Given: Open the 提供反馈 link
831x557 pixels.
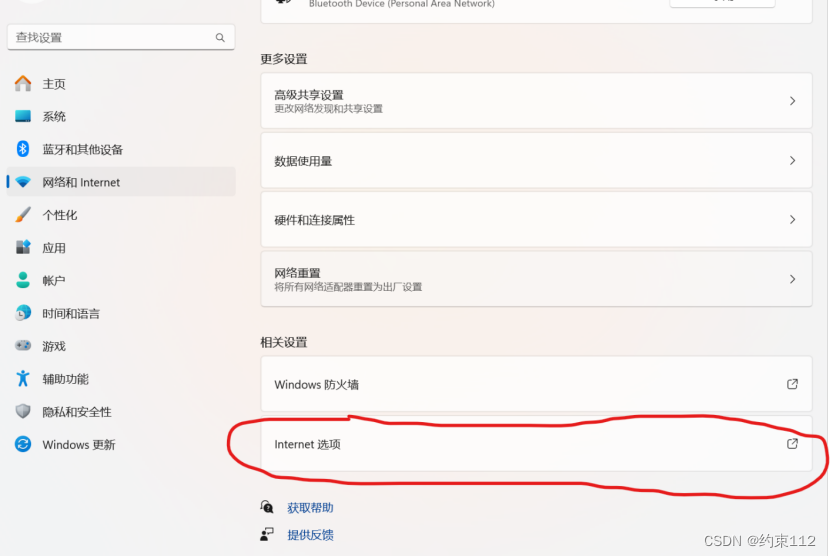Looking at the screenshot, I should pyautogui.click(x=310, y=535).
